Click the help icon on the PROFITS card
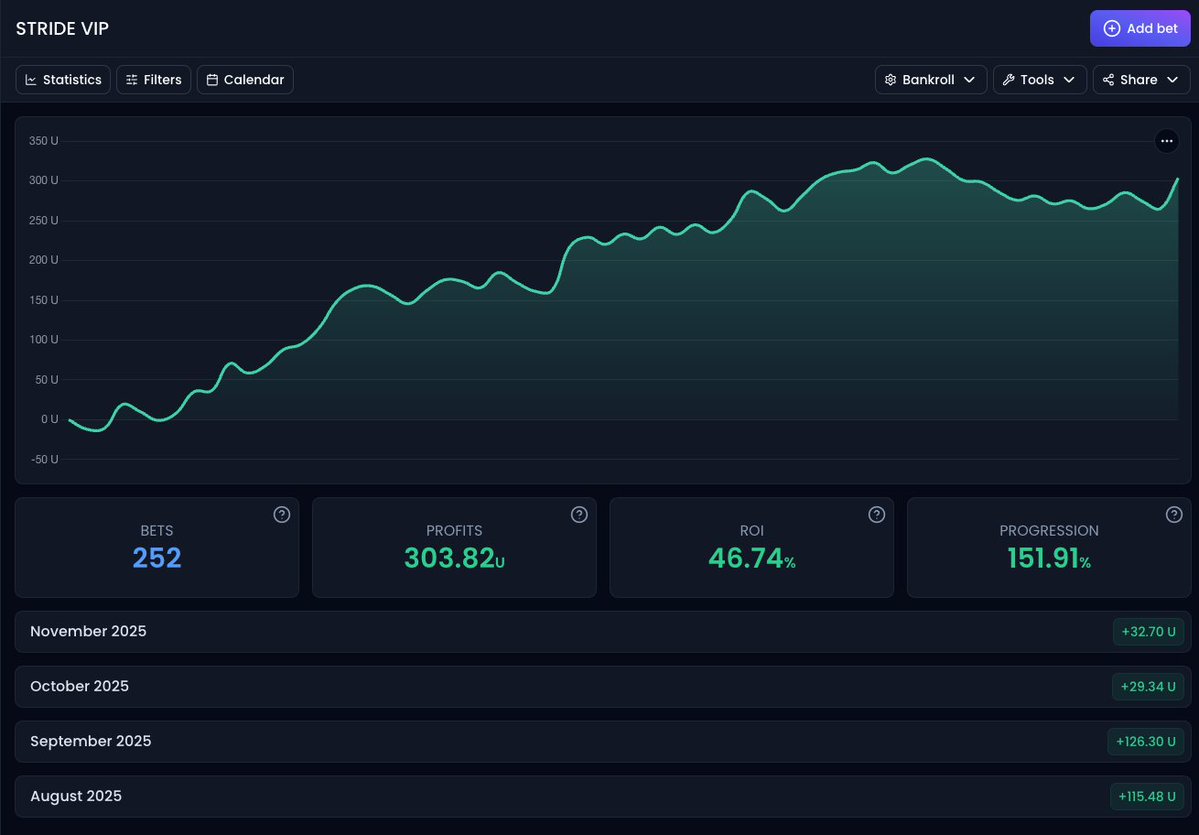The image size is (1199, 835). pyautogui.click(x=579, y=514)
